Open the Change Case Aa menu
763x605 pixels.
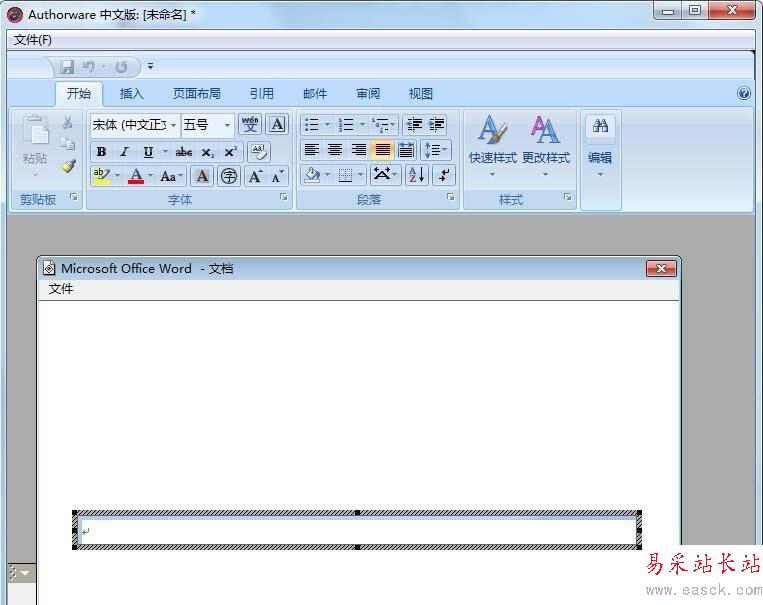pos(171,176)
